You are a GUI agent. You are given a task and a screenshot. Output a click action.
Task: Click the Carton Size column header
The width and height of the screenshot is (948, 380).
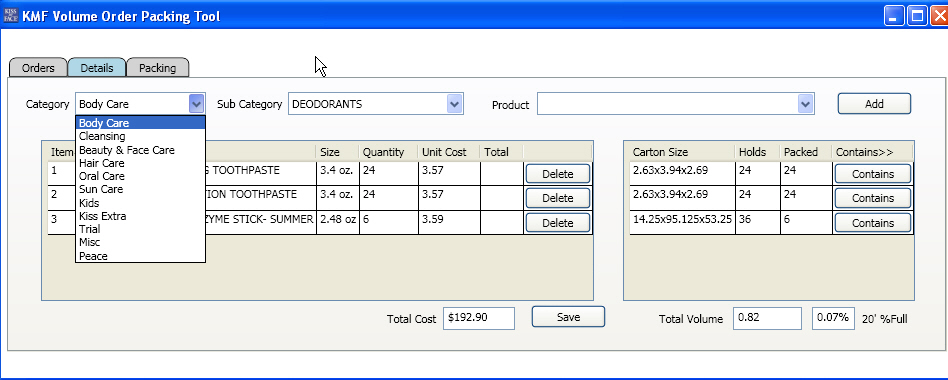682,152
